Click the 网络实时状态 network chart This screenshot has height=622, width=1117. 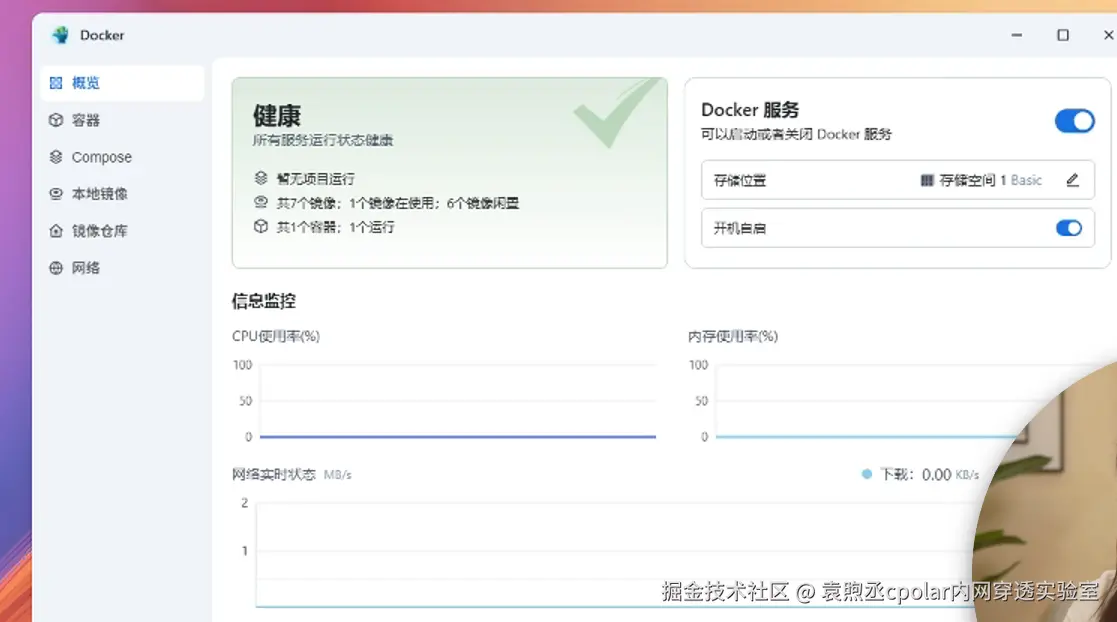pos(613,554)
